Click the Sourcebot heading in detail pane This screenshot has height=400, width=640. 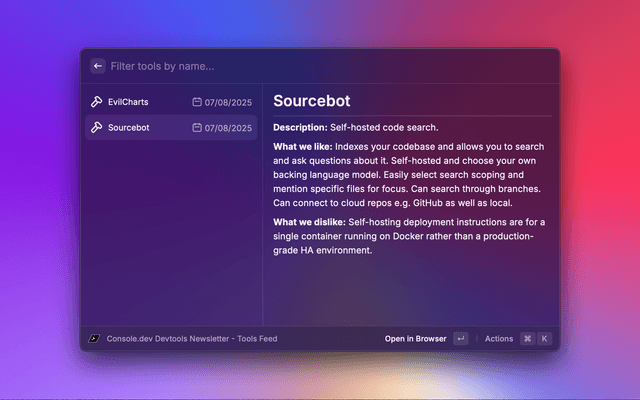point(311,101)
